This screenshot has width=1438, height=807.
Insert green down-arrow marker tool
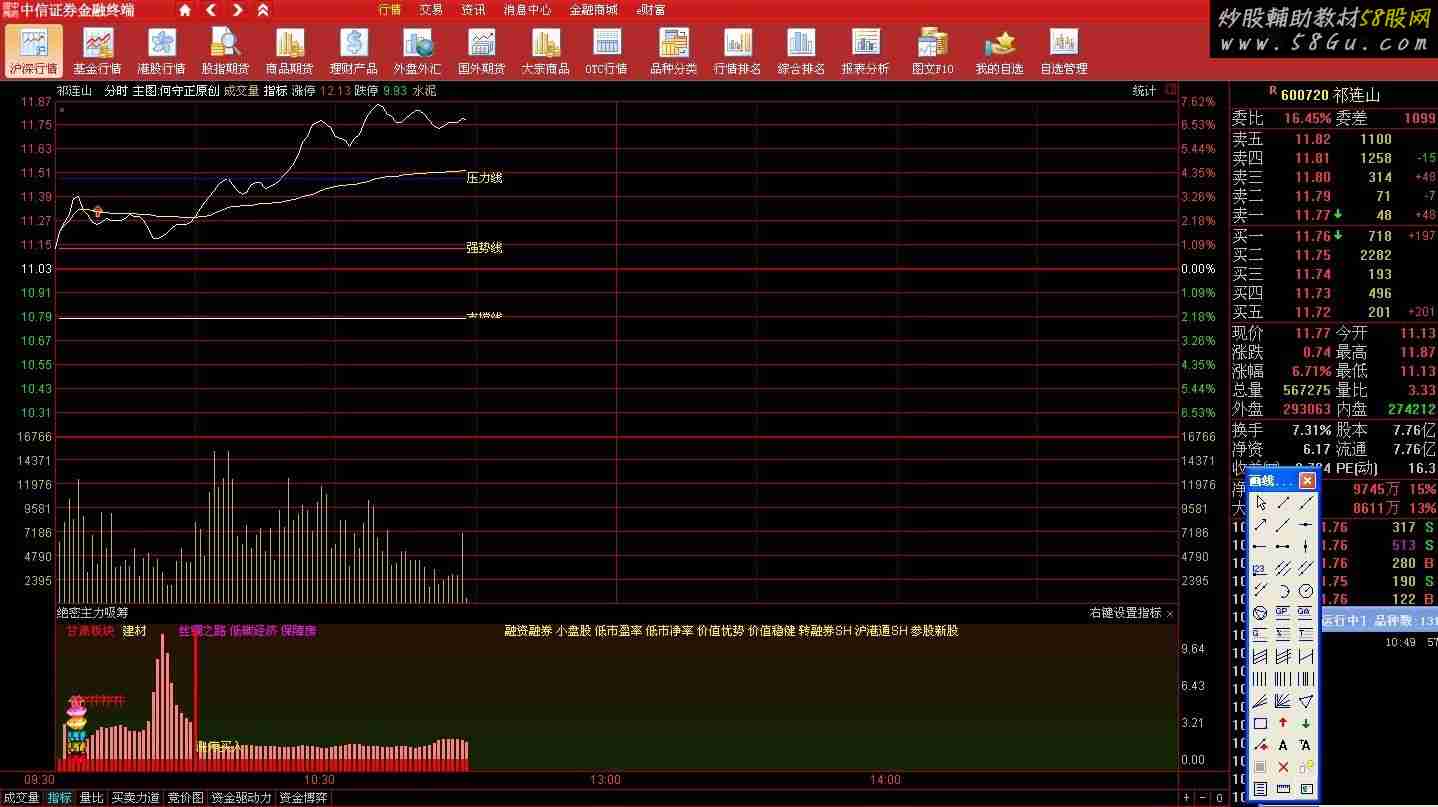coord(1305,722)
